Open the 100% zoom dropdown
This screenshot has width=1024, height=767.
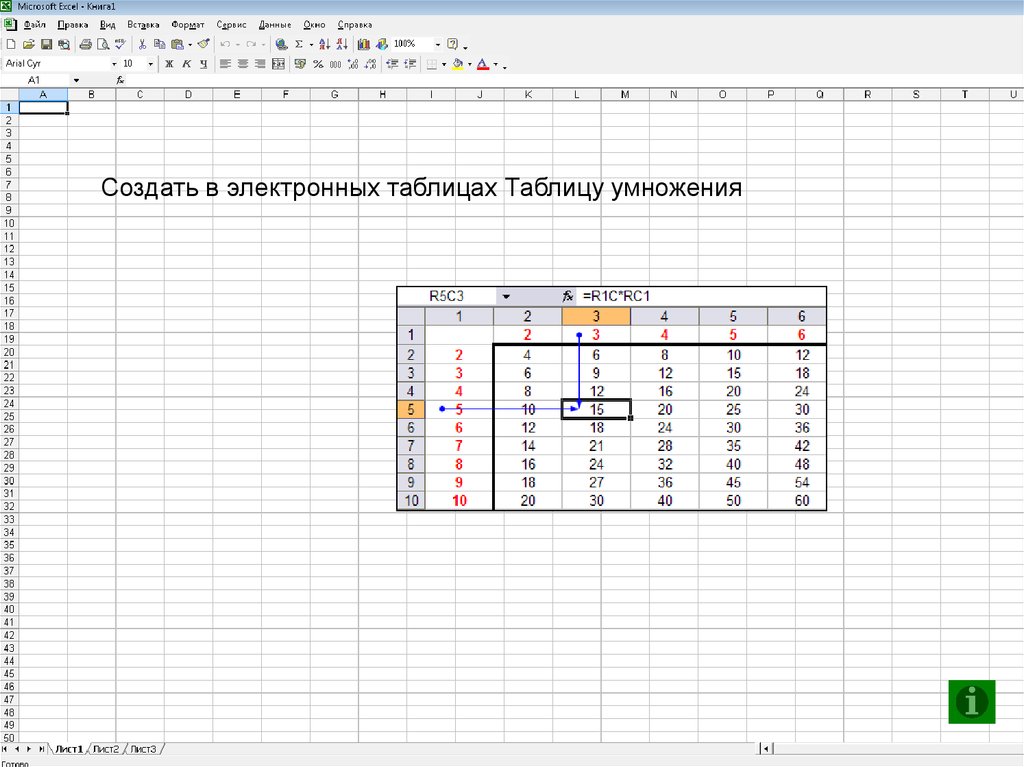tap(437, 44)
